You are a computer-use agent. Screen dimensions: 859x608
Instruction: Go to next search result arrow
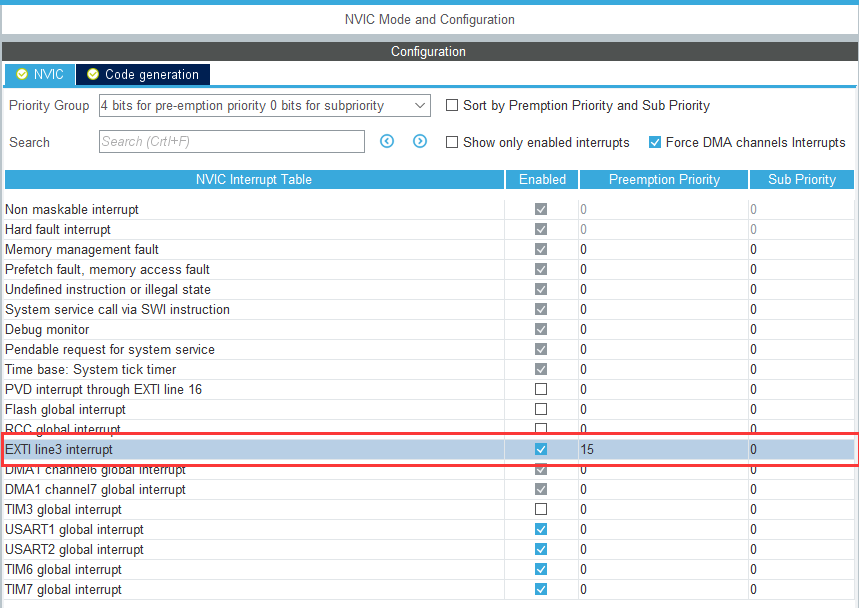pos(420,141)
